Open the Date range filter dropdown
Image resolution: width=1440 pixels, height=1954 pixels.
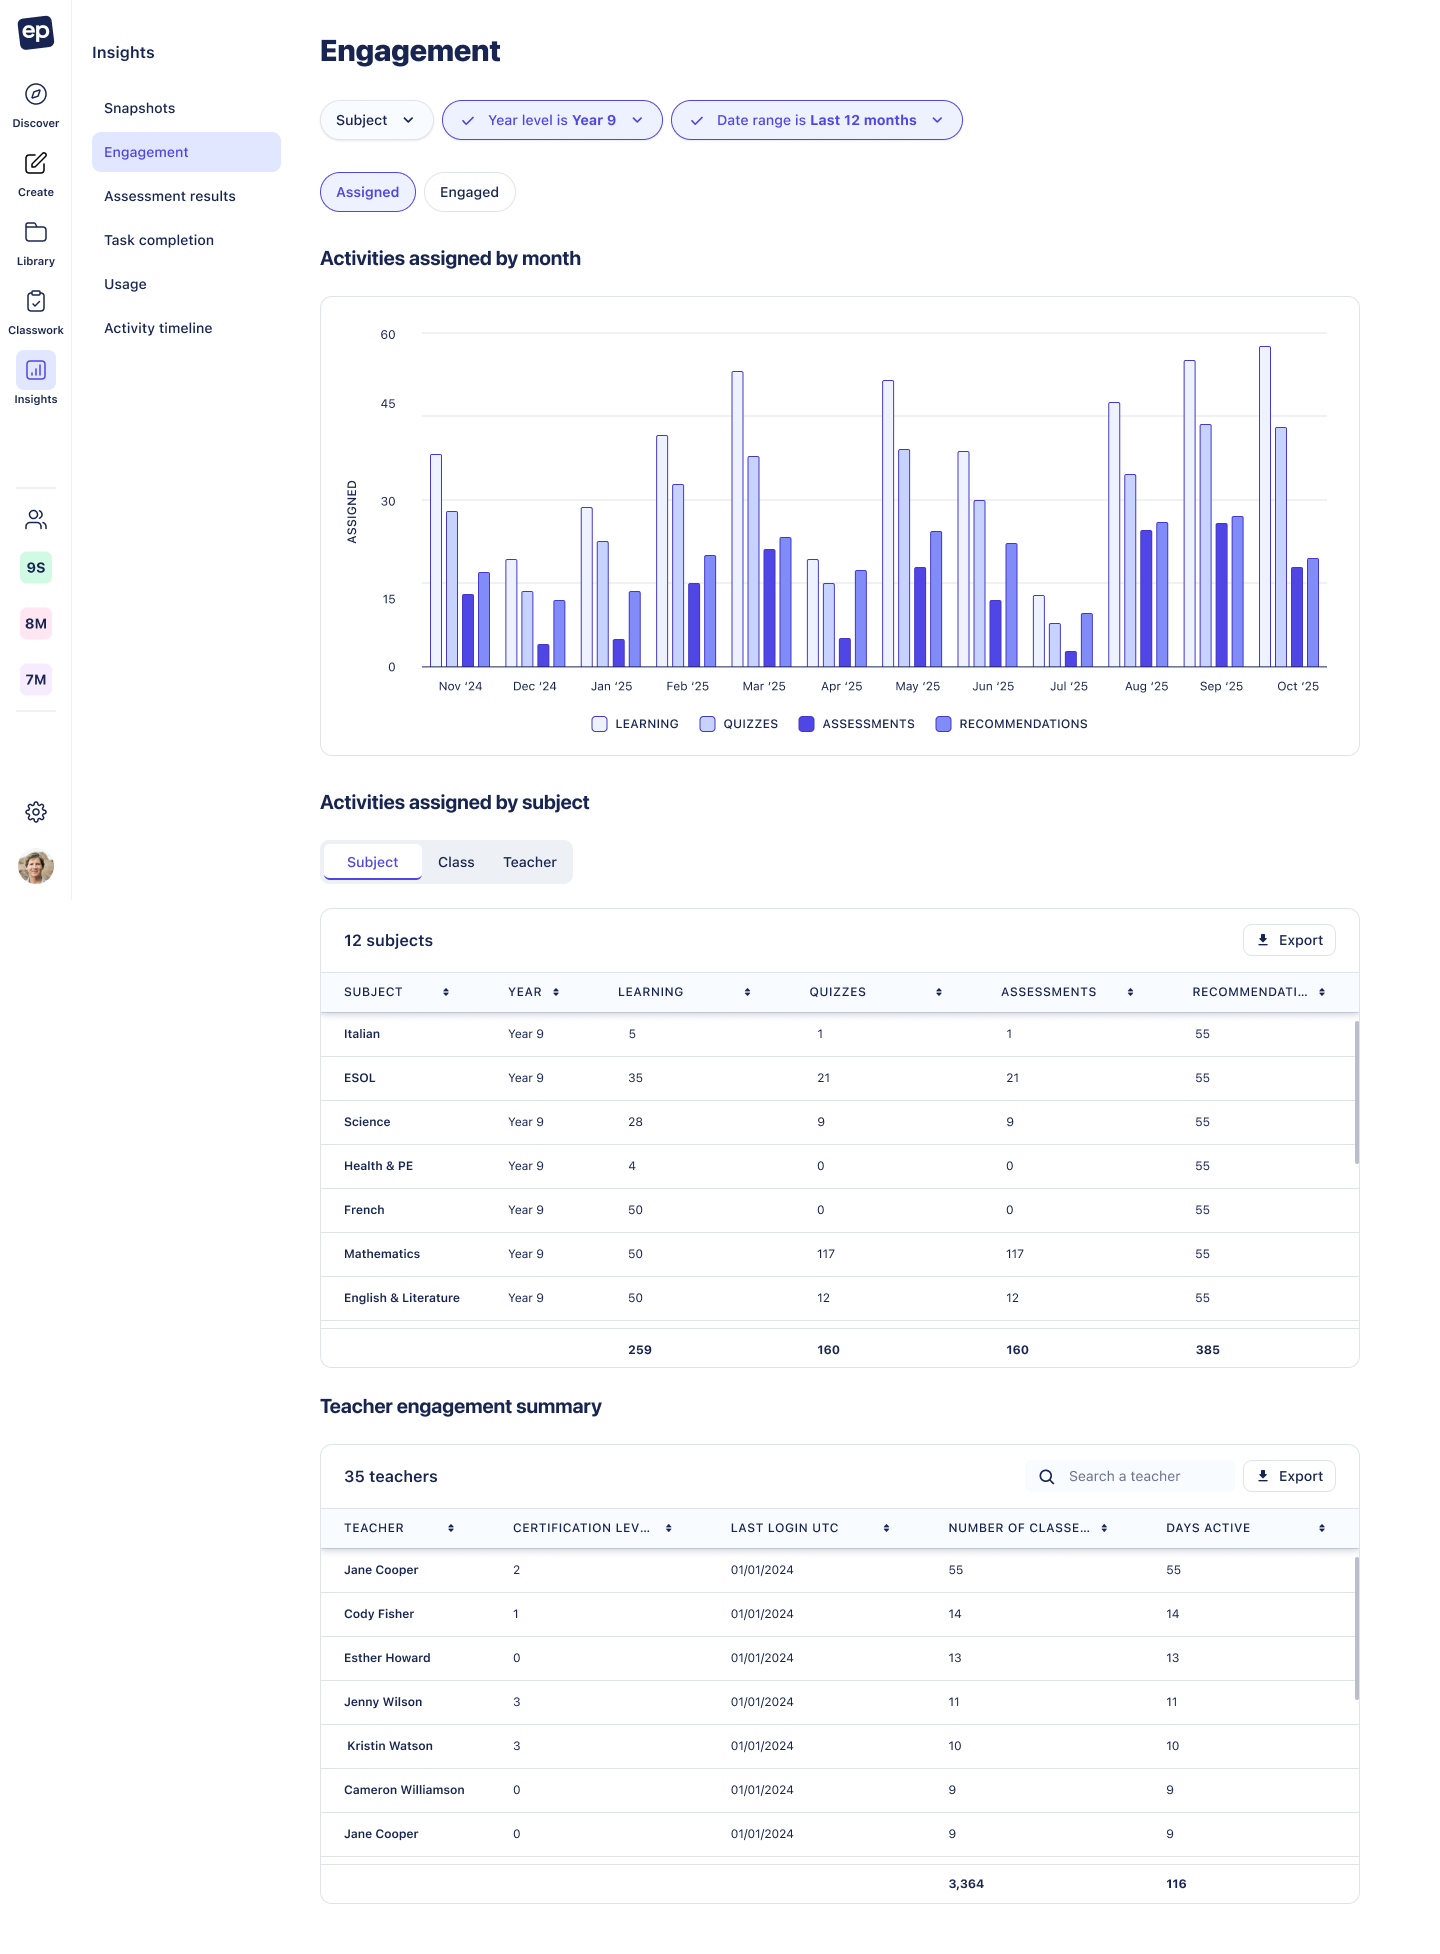[x=816, y=120]
